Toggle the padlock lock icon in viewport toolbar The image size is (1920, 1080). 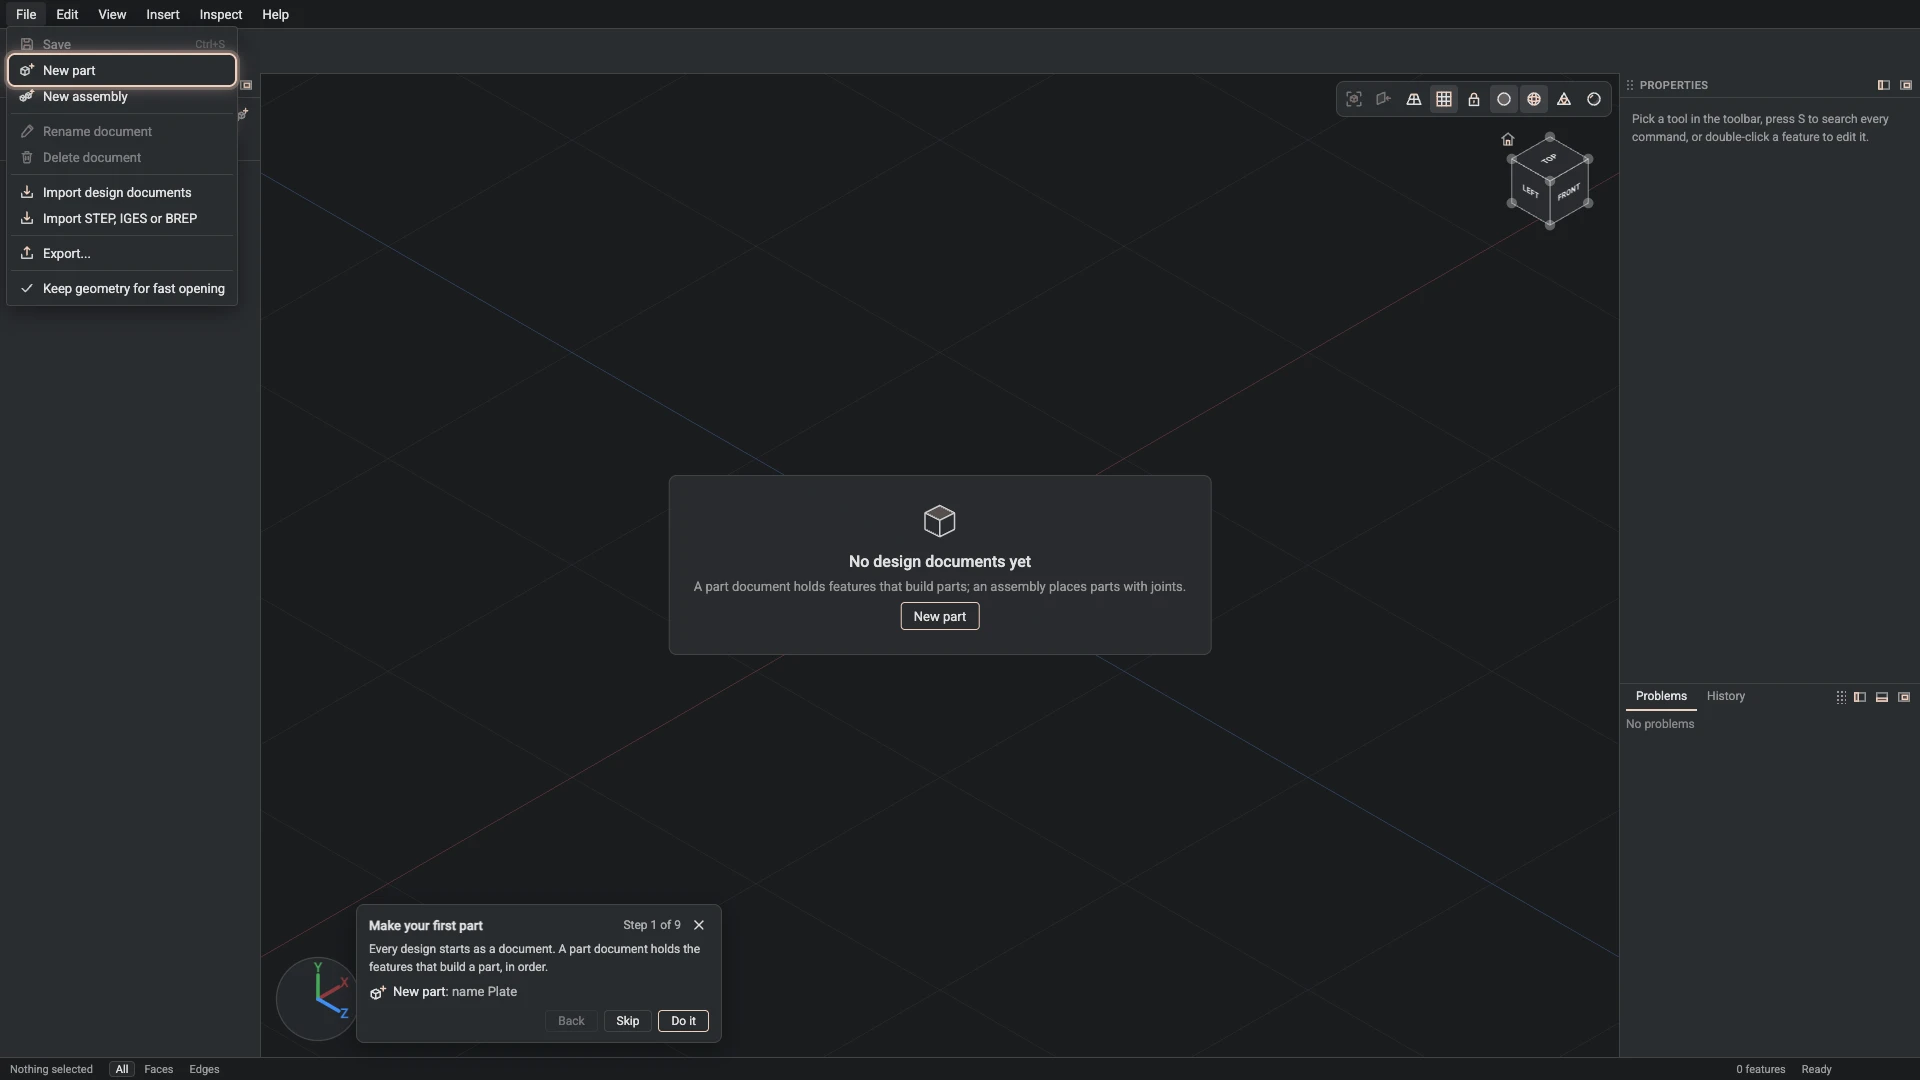pyautogui.click(x=1474, y=99)
